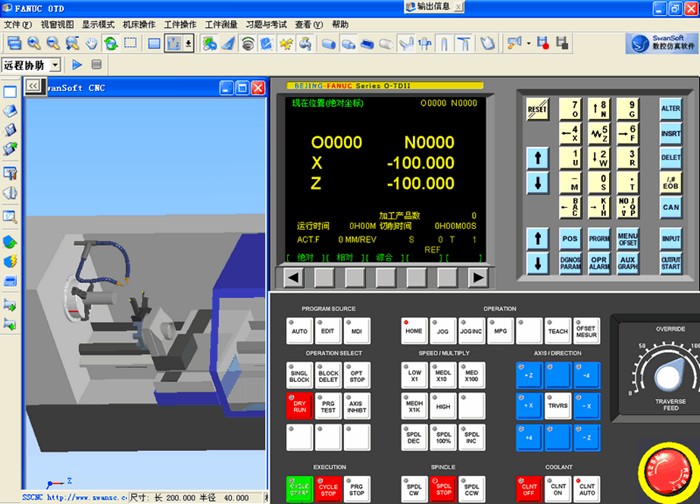The image size is (700, 504).
Task: Click the OUTPUT START key
Action: tap(671, 263)
